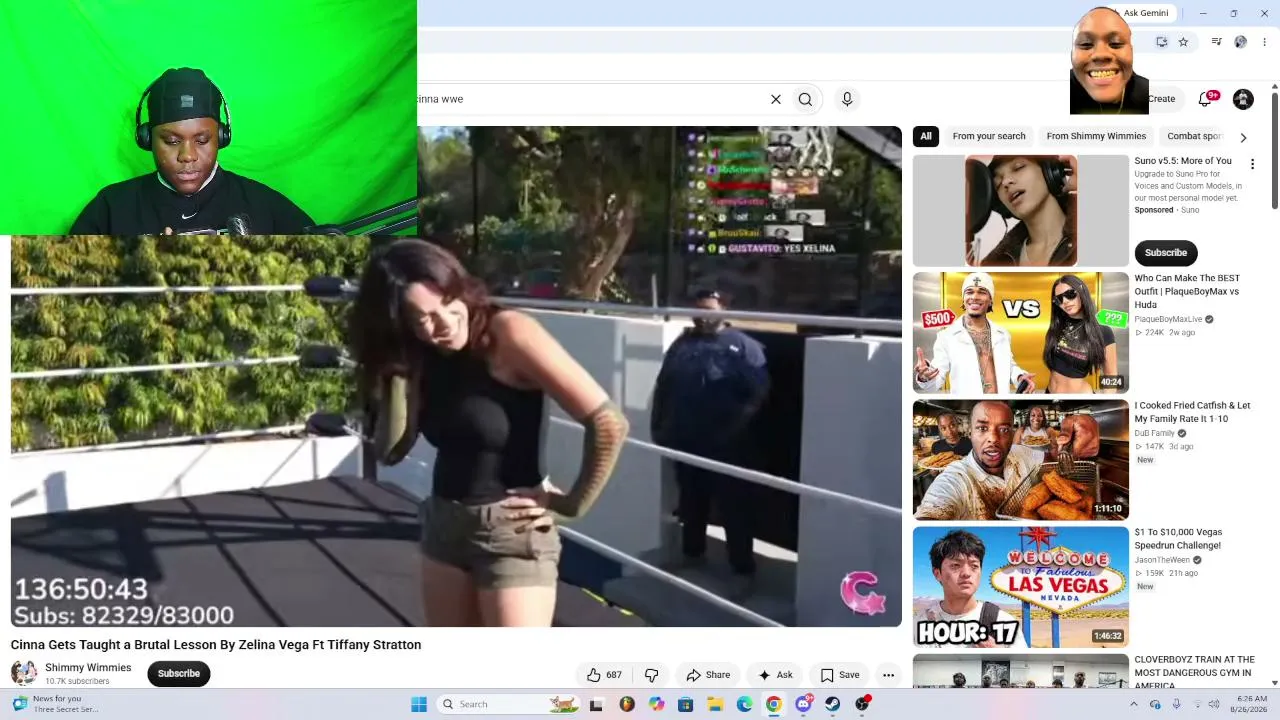Click the Windows taskbar Search box
Viewport: 1280px width, 720px height.
[510, 704]
